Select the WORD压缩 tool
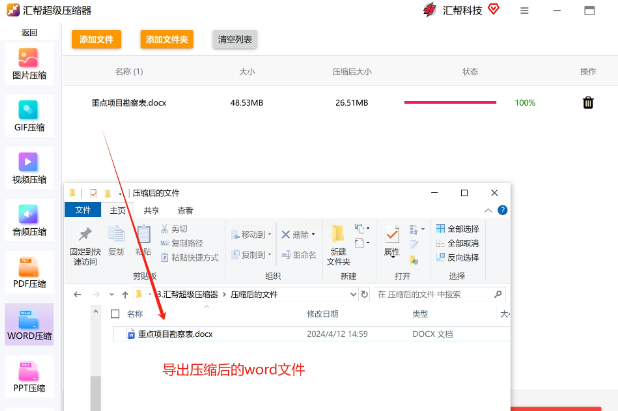Viewport: 618px width, 411px height. point(29,324)
